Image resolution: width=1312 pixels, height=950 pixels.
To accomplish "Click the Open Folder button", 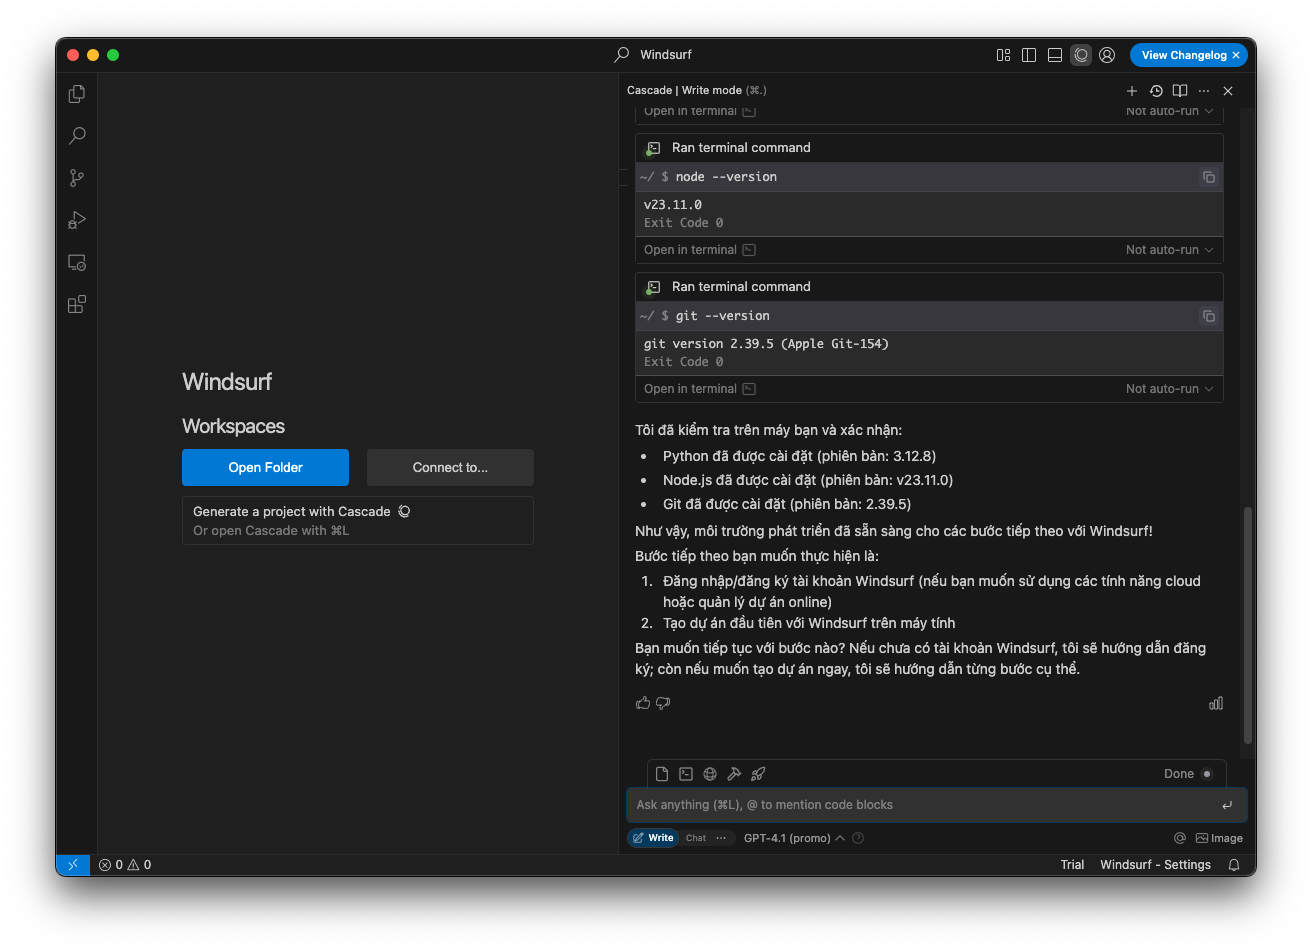I will tap(265, 467).
